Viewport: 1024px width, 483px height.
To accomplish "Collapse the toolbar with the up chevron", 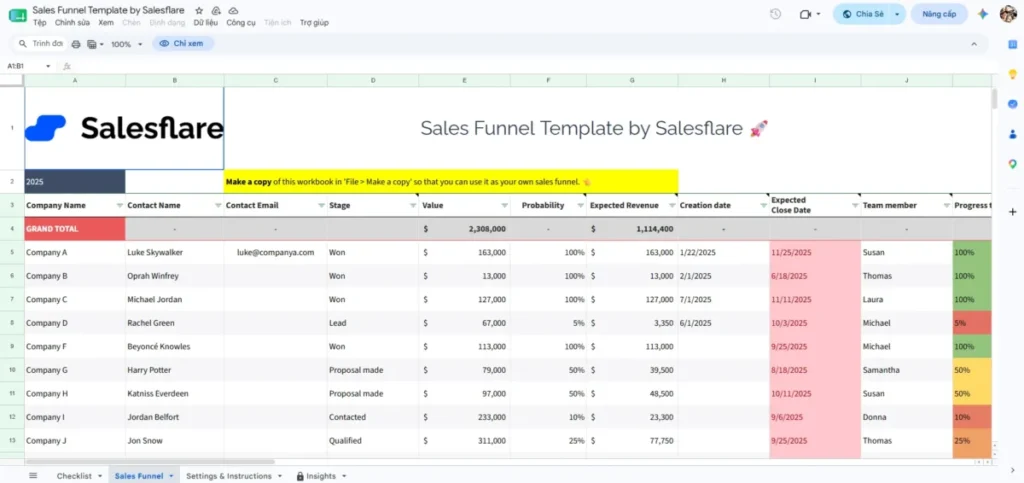I will 974,44.
